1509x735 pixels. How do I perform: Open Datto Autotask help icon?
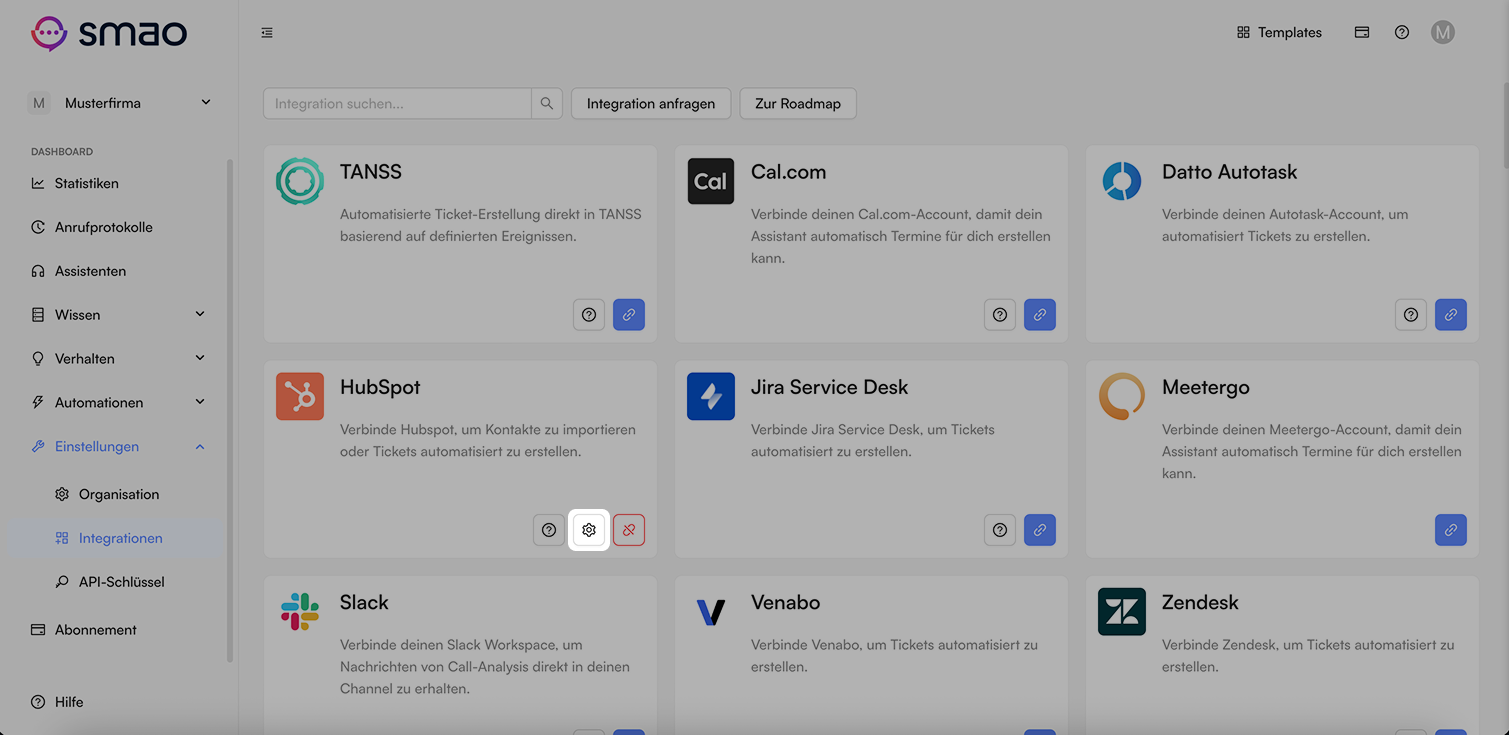coord(1411,315)
